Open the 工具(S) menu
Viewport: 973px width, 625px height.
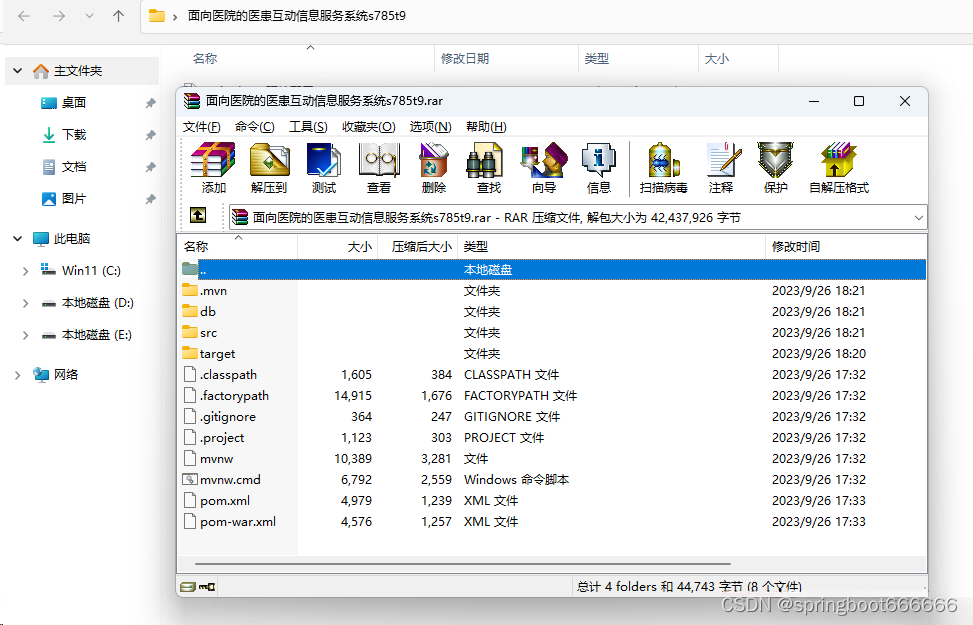tap(308, 127)
